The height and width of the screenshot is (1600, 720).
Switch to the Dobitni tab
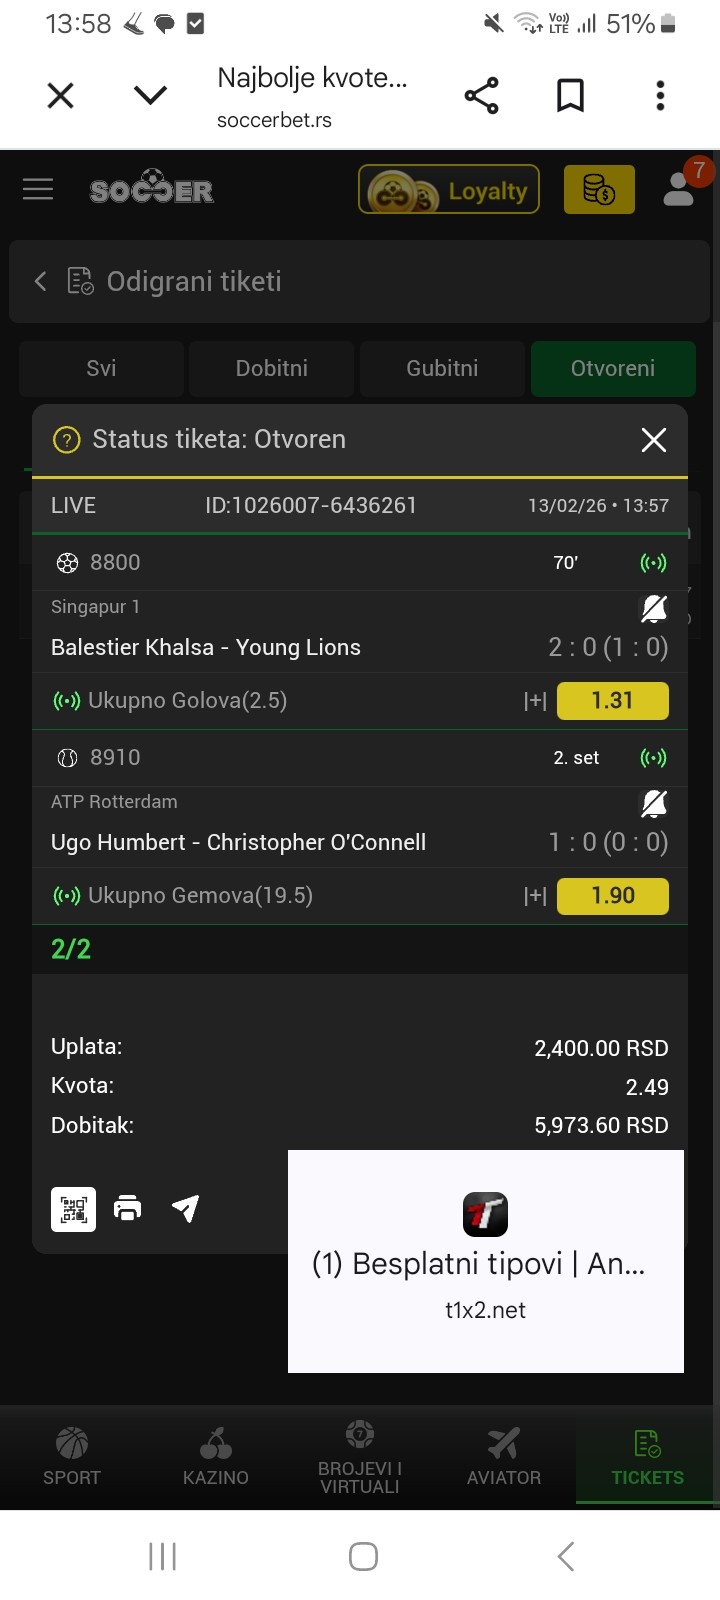271,368
